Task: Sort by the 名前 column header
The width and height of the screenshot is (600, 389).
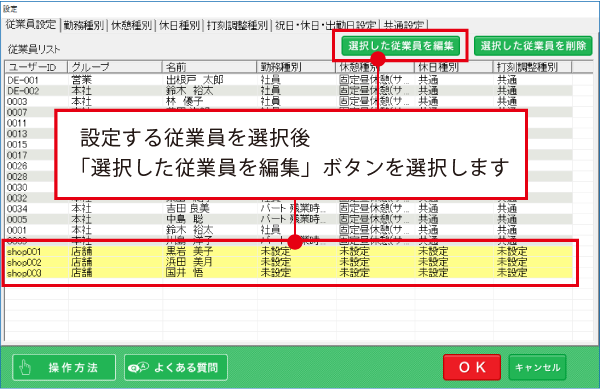Action: tap(209, 67)
